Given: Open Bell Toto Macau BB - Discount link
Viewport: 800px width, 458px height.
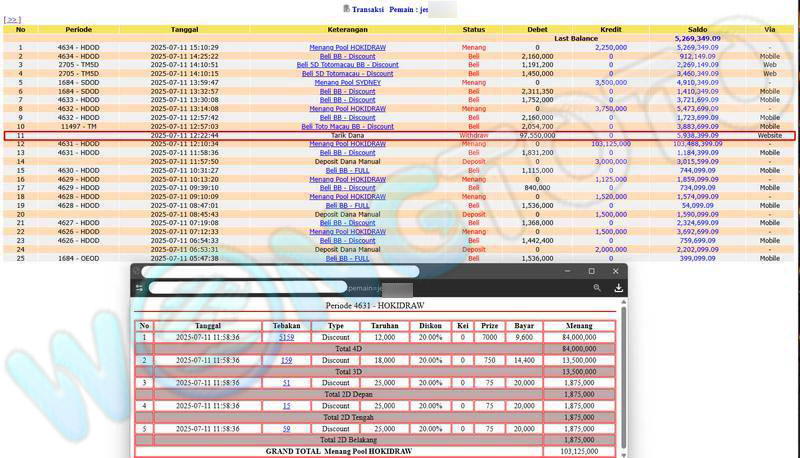Looking at the screenshot, I should point(347,126).
